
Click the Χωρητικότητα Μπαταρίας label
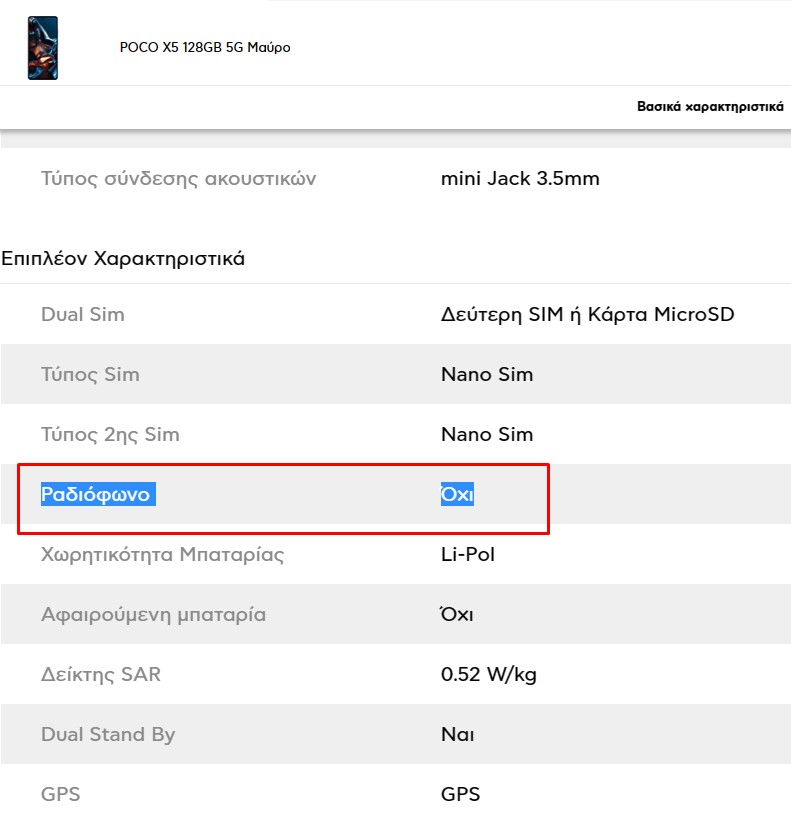(162, 554)
